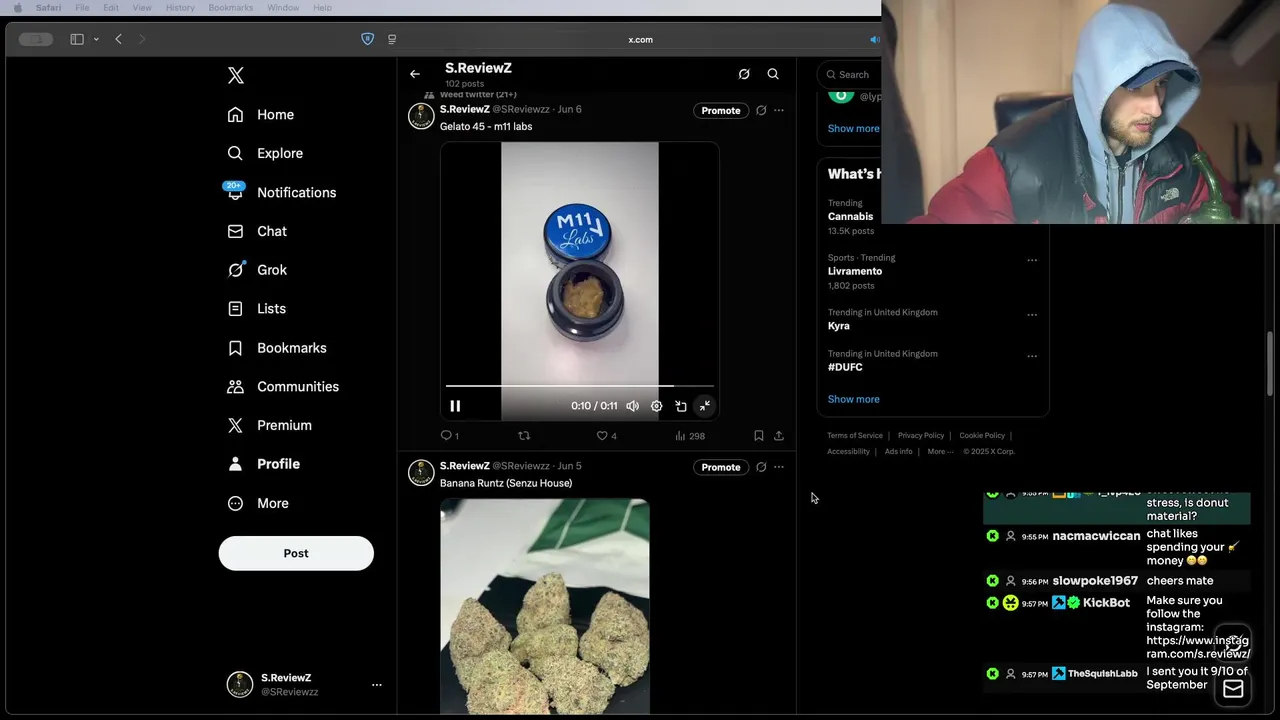Click the Search input field
This screenshot has width=1280, height=720.
coord(849,74)
